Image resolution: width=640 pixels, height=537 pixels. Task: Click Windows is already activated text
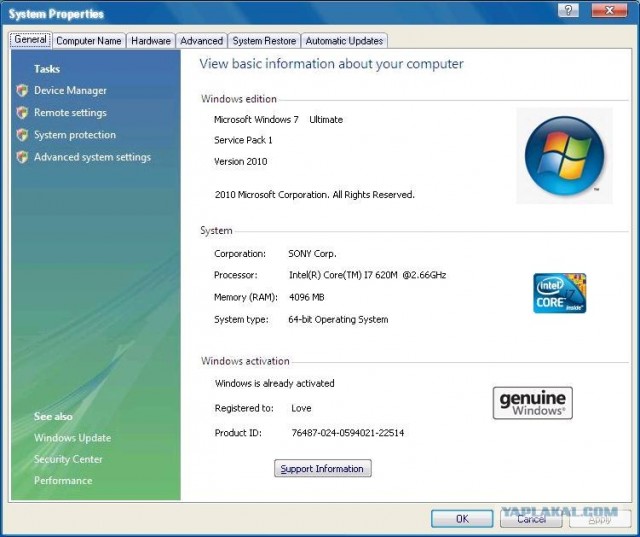click(x=275, y=384)
